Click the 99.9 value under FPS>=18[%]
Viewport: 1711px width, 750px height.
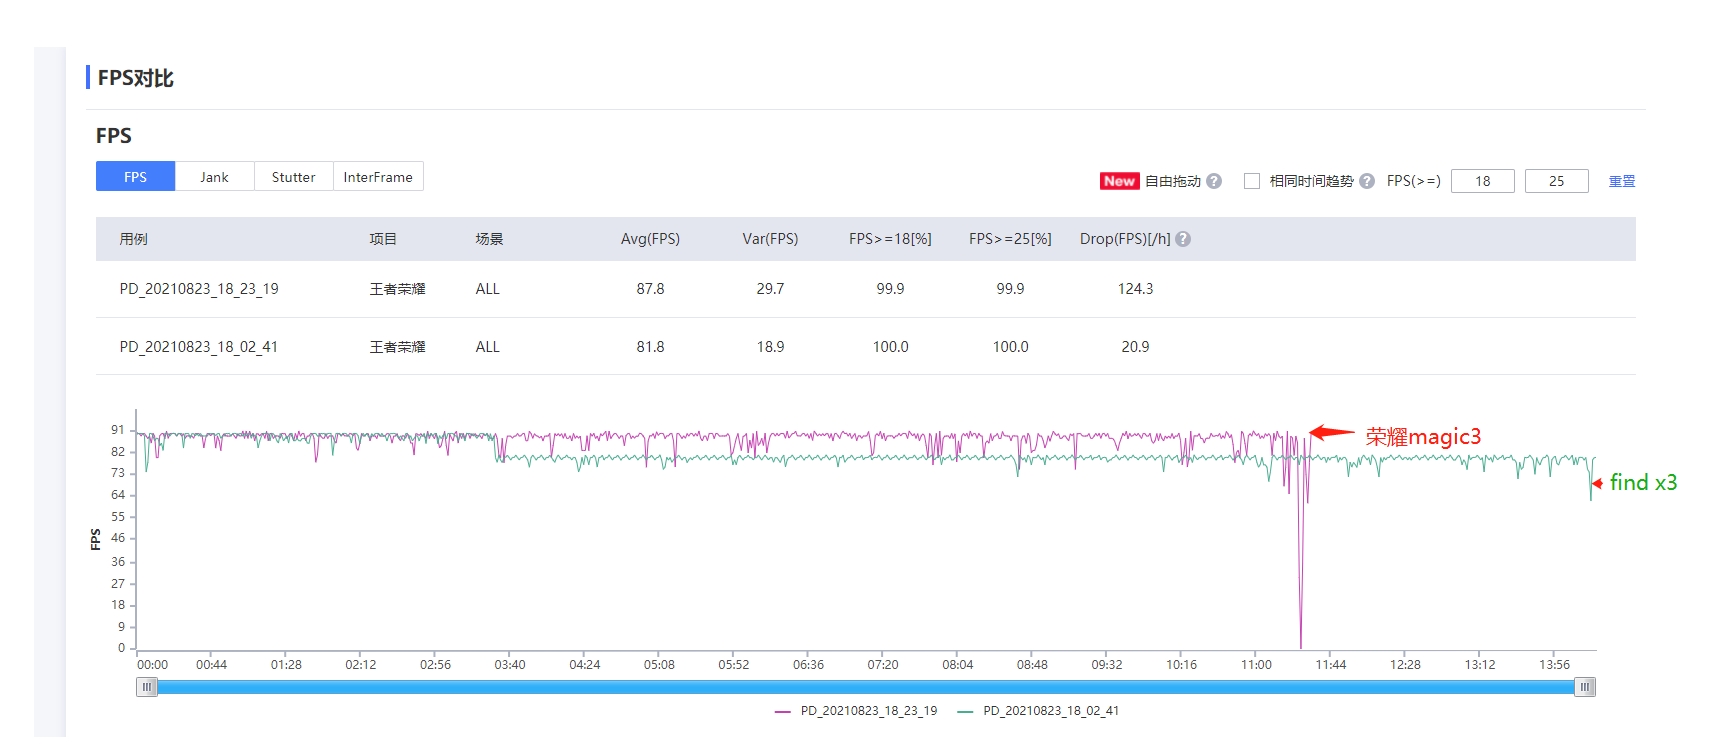tap(890, 289)
